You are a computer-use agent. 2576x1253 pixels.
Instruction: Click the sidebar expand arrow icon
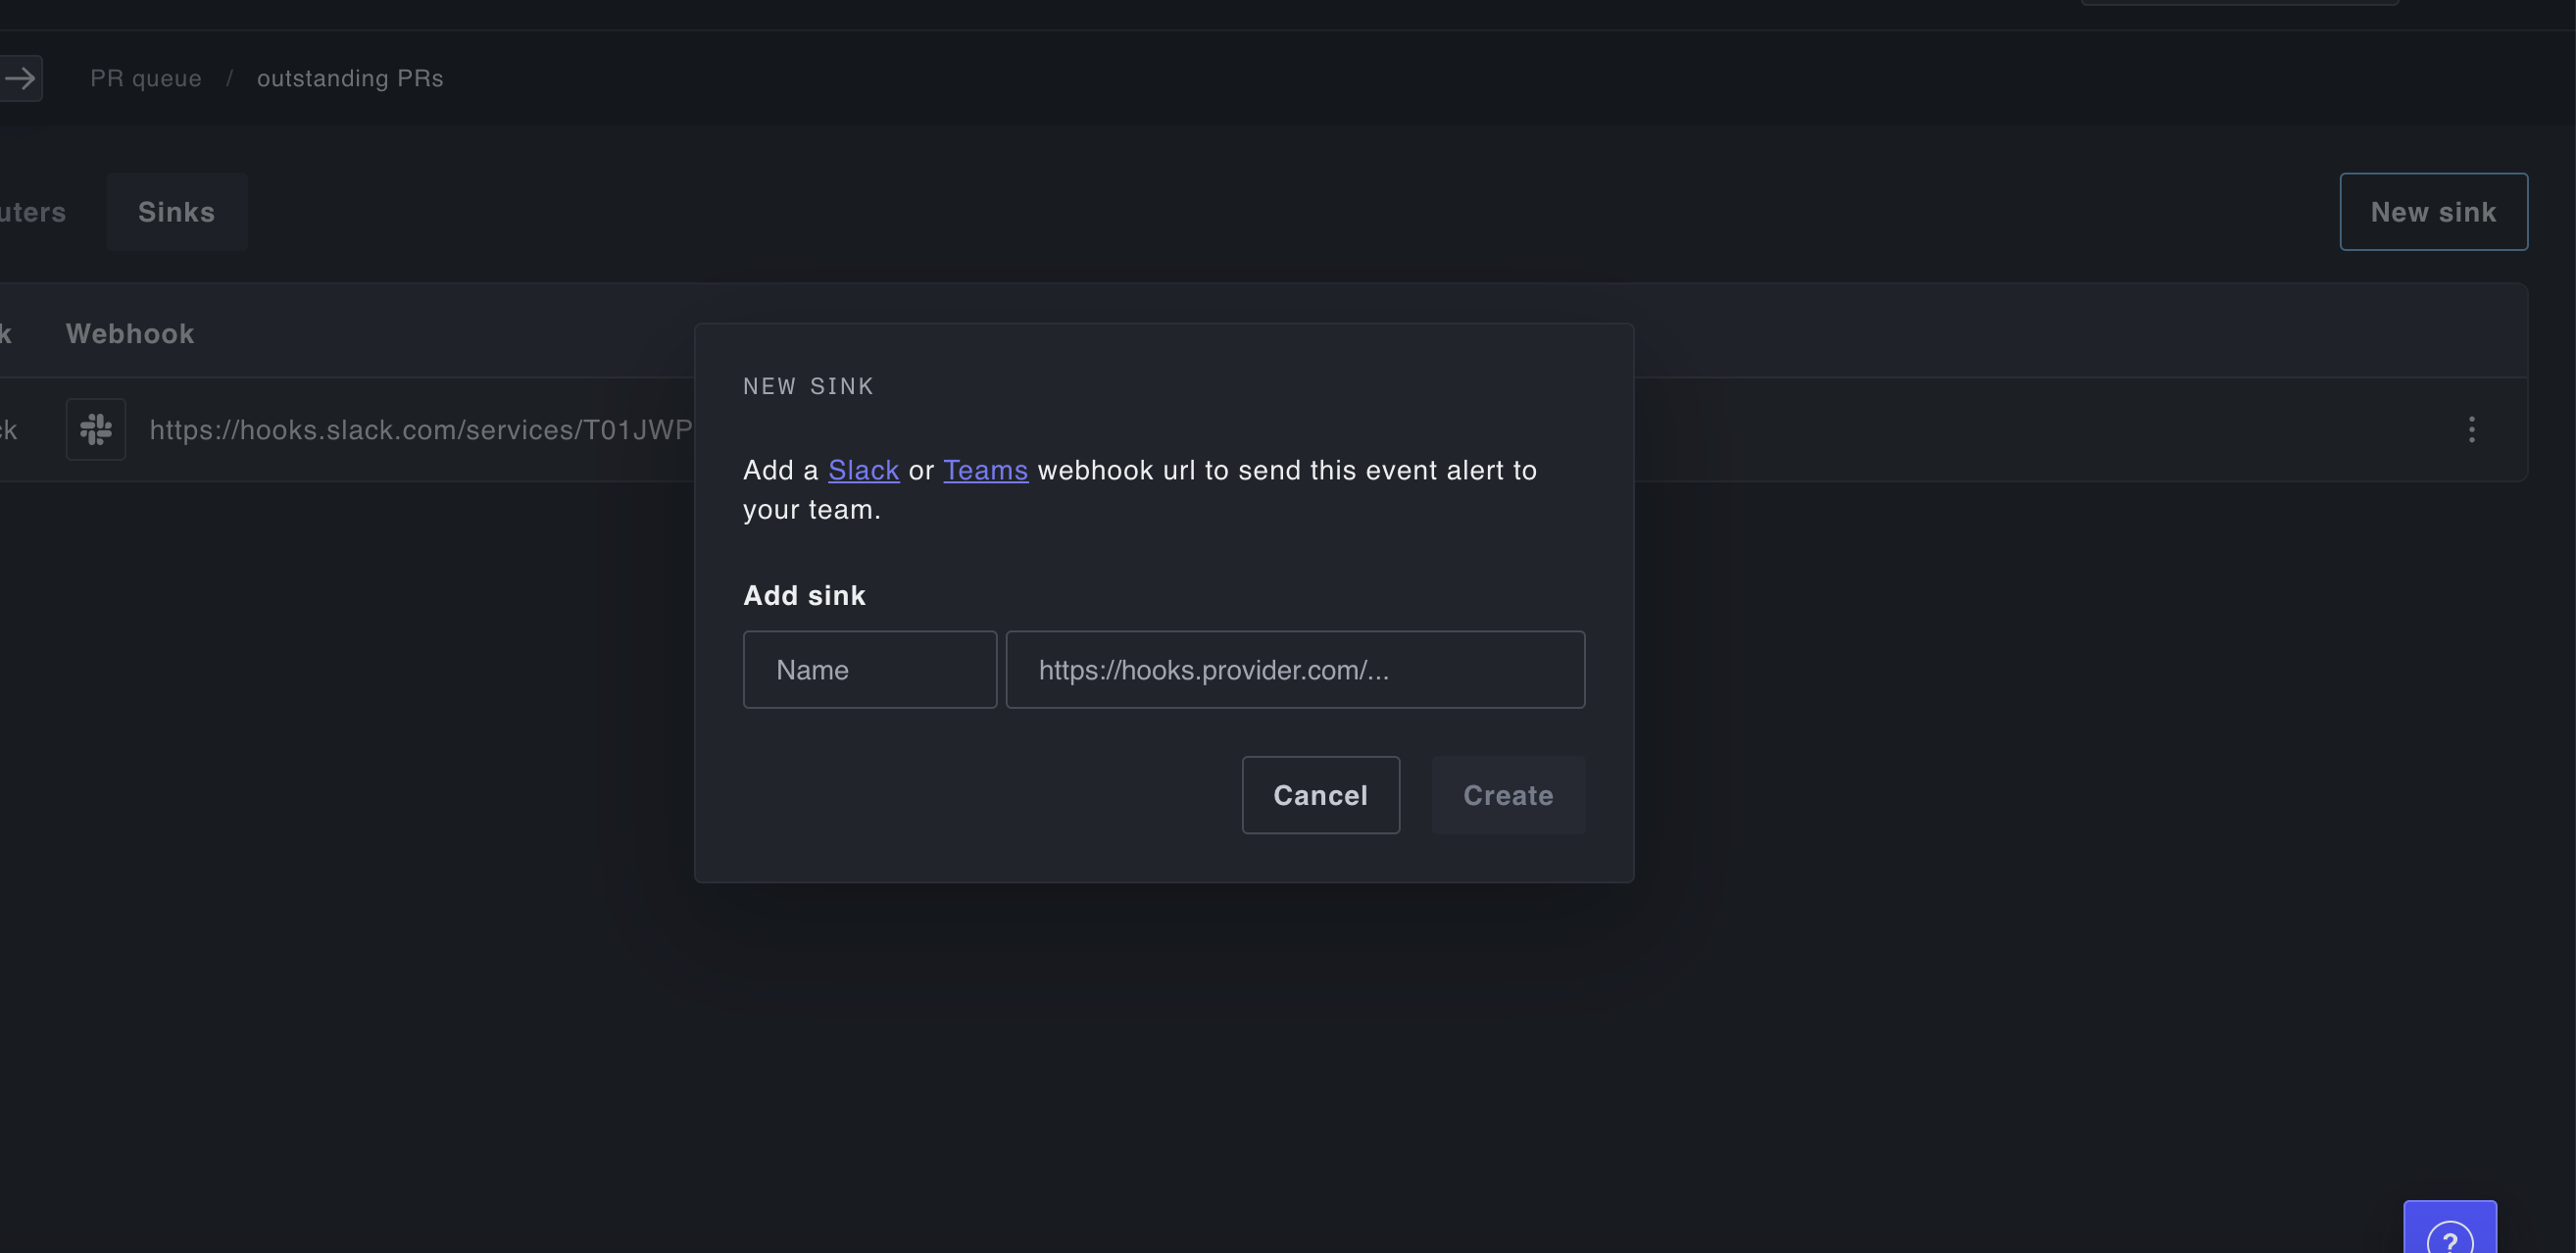click(20, 78)
